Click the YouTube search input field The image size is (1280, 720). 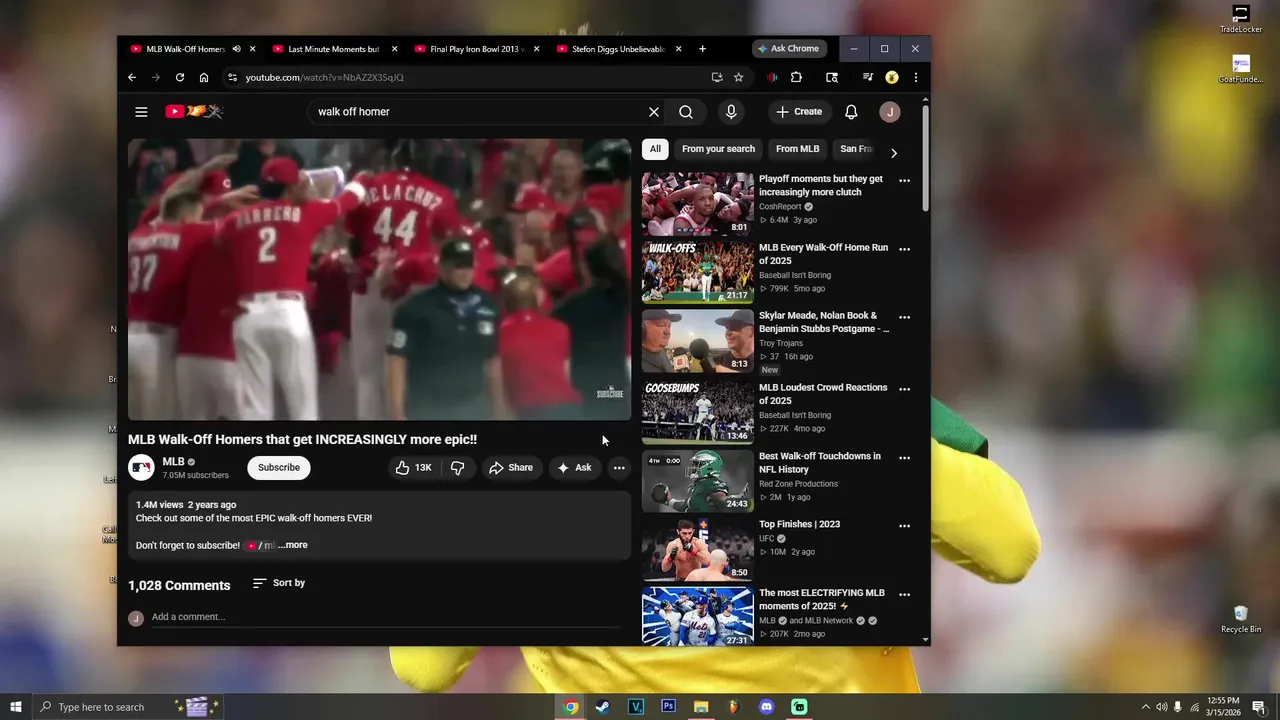[x=478, y=112]
